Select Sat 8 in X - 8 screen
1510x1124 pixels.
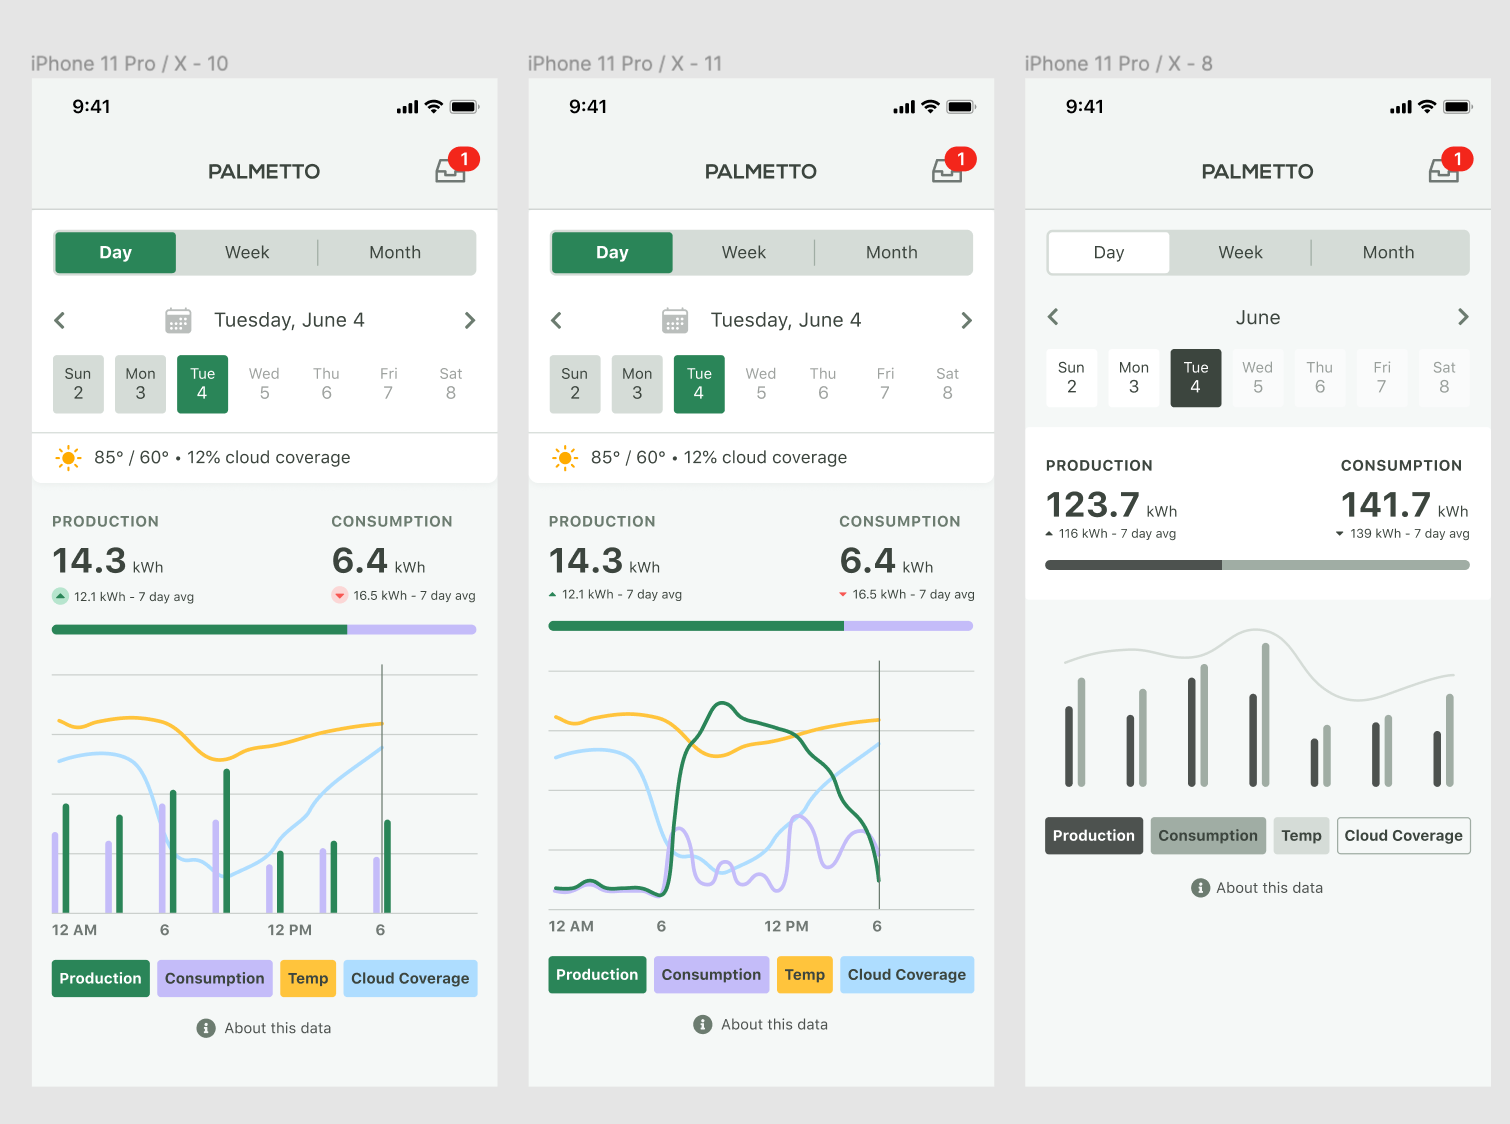point(1444,378)
